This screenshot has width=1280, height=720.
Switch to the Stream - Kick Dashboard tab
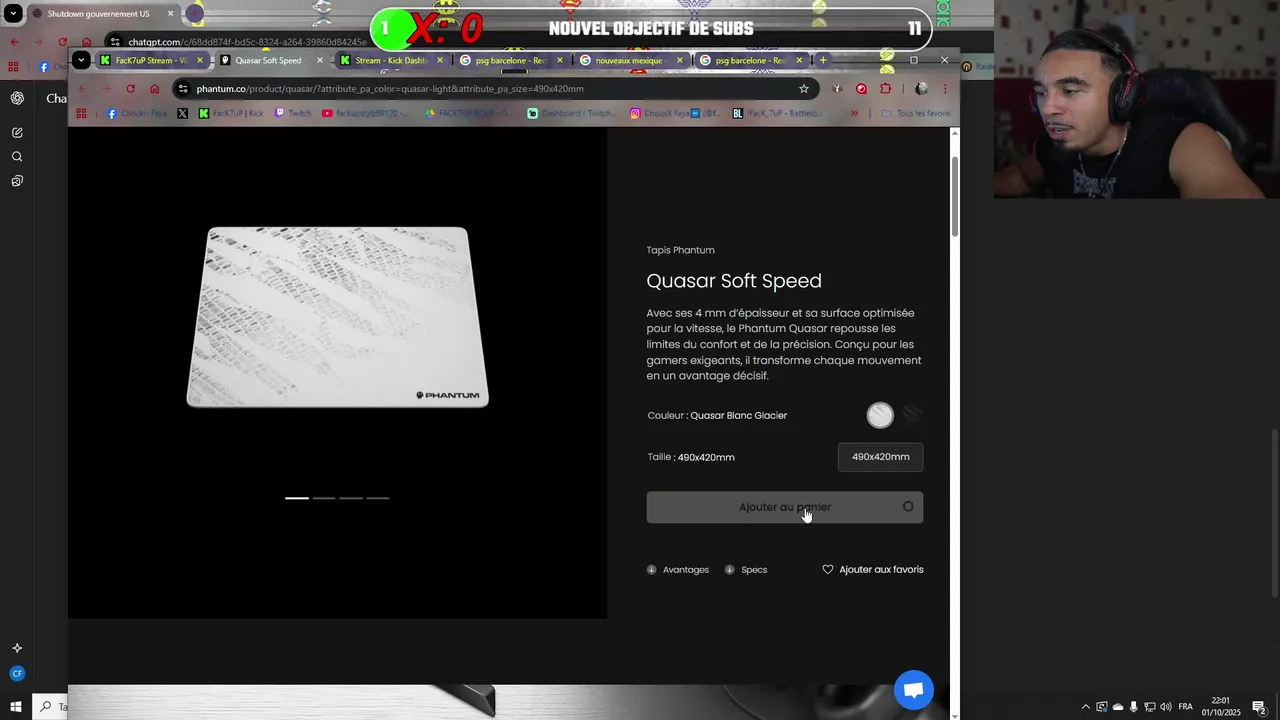[x=391, y=60]
